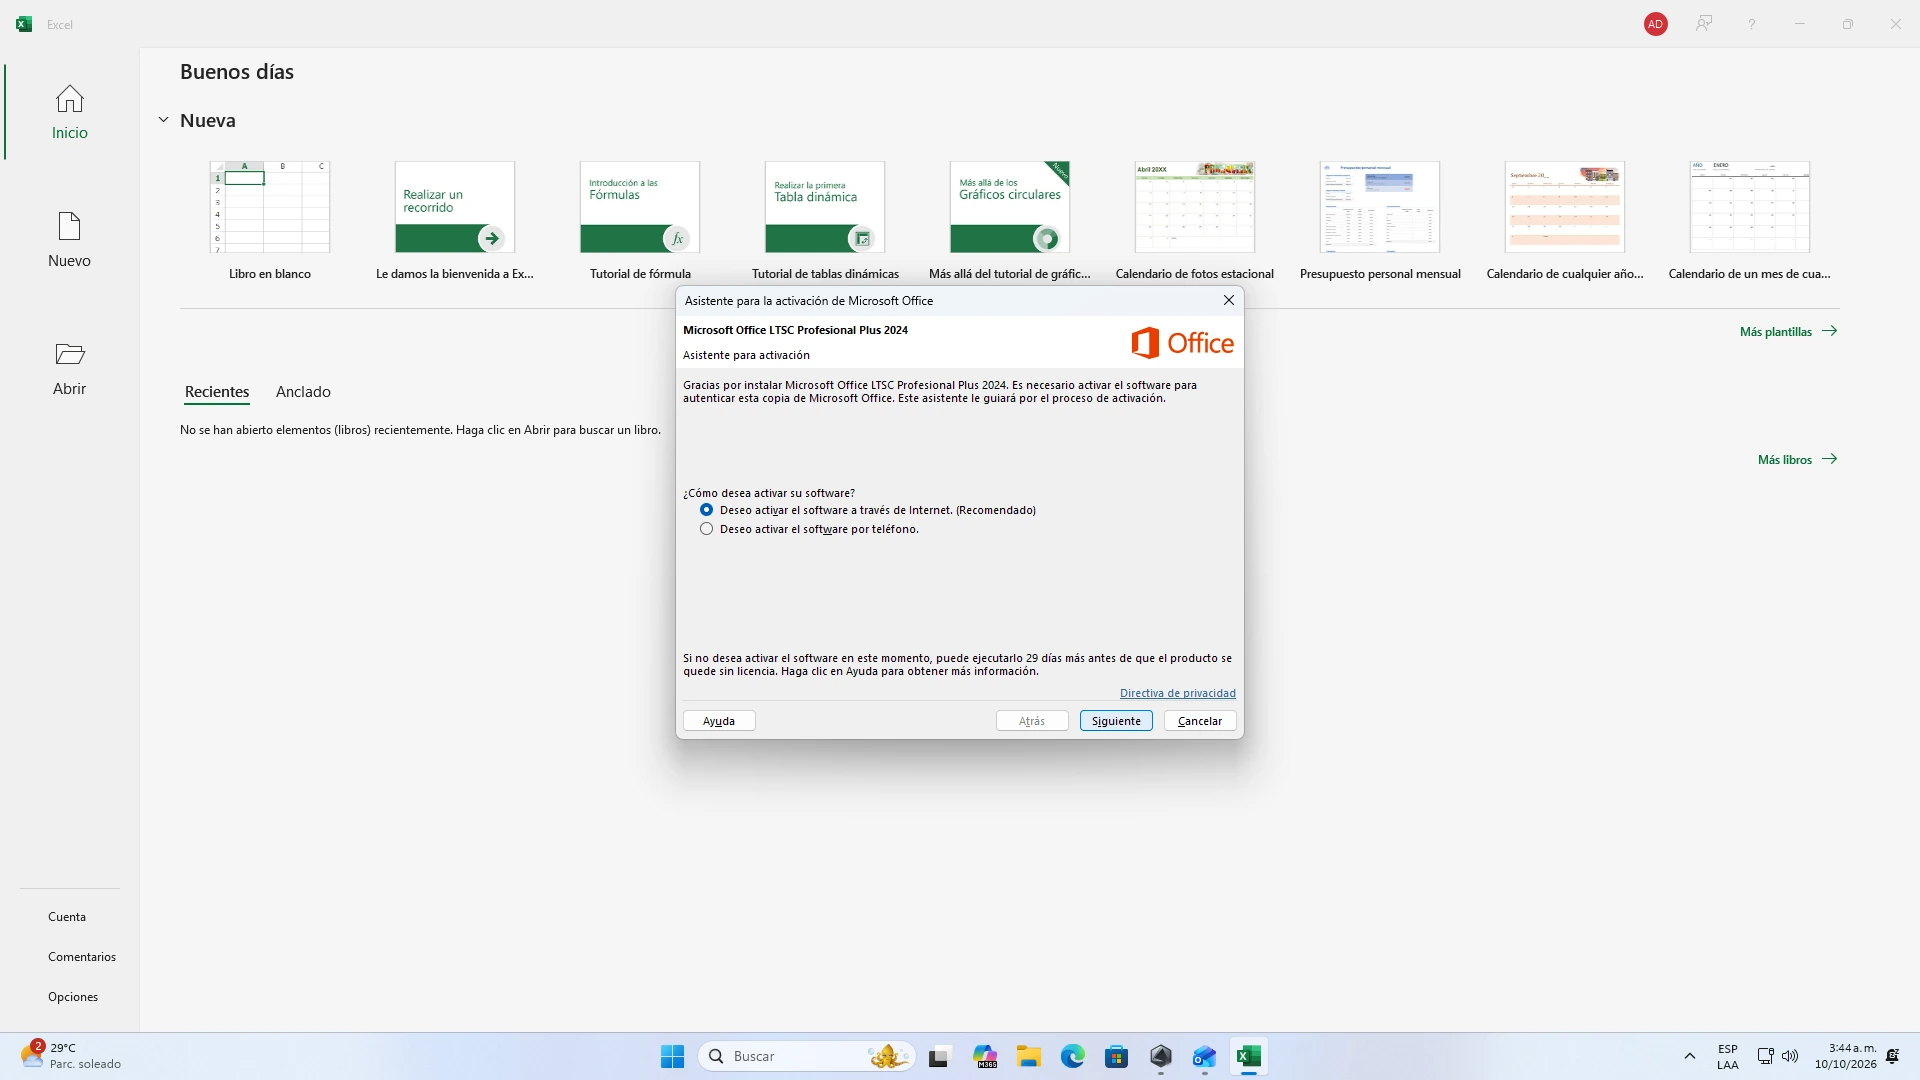Switch to the Anclado tab

click(x=303, y=392)
